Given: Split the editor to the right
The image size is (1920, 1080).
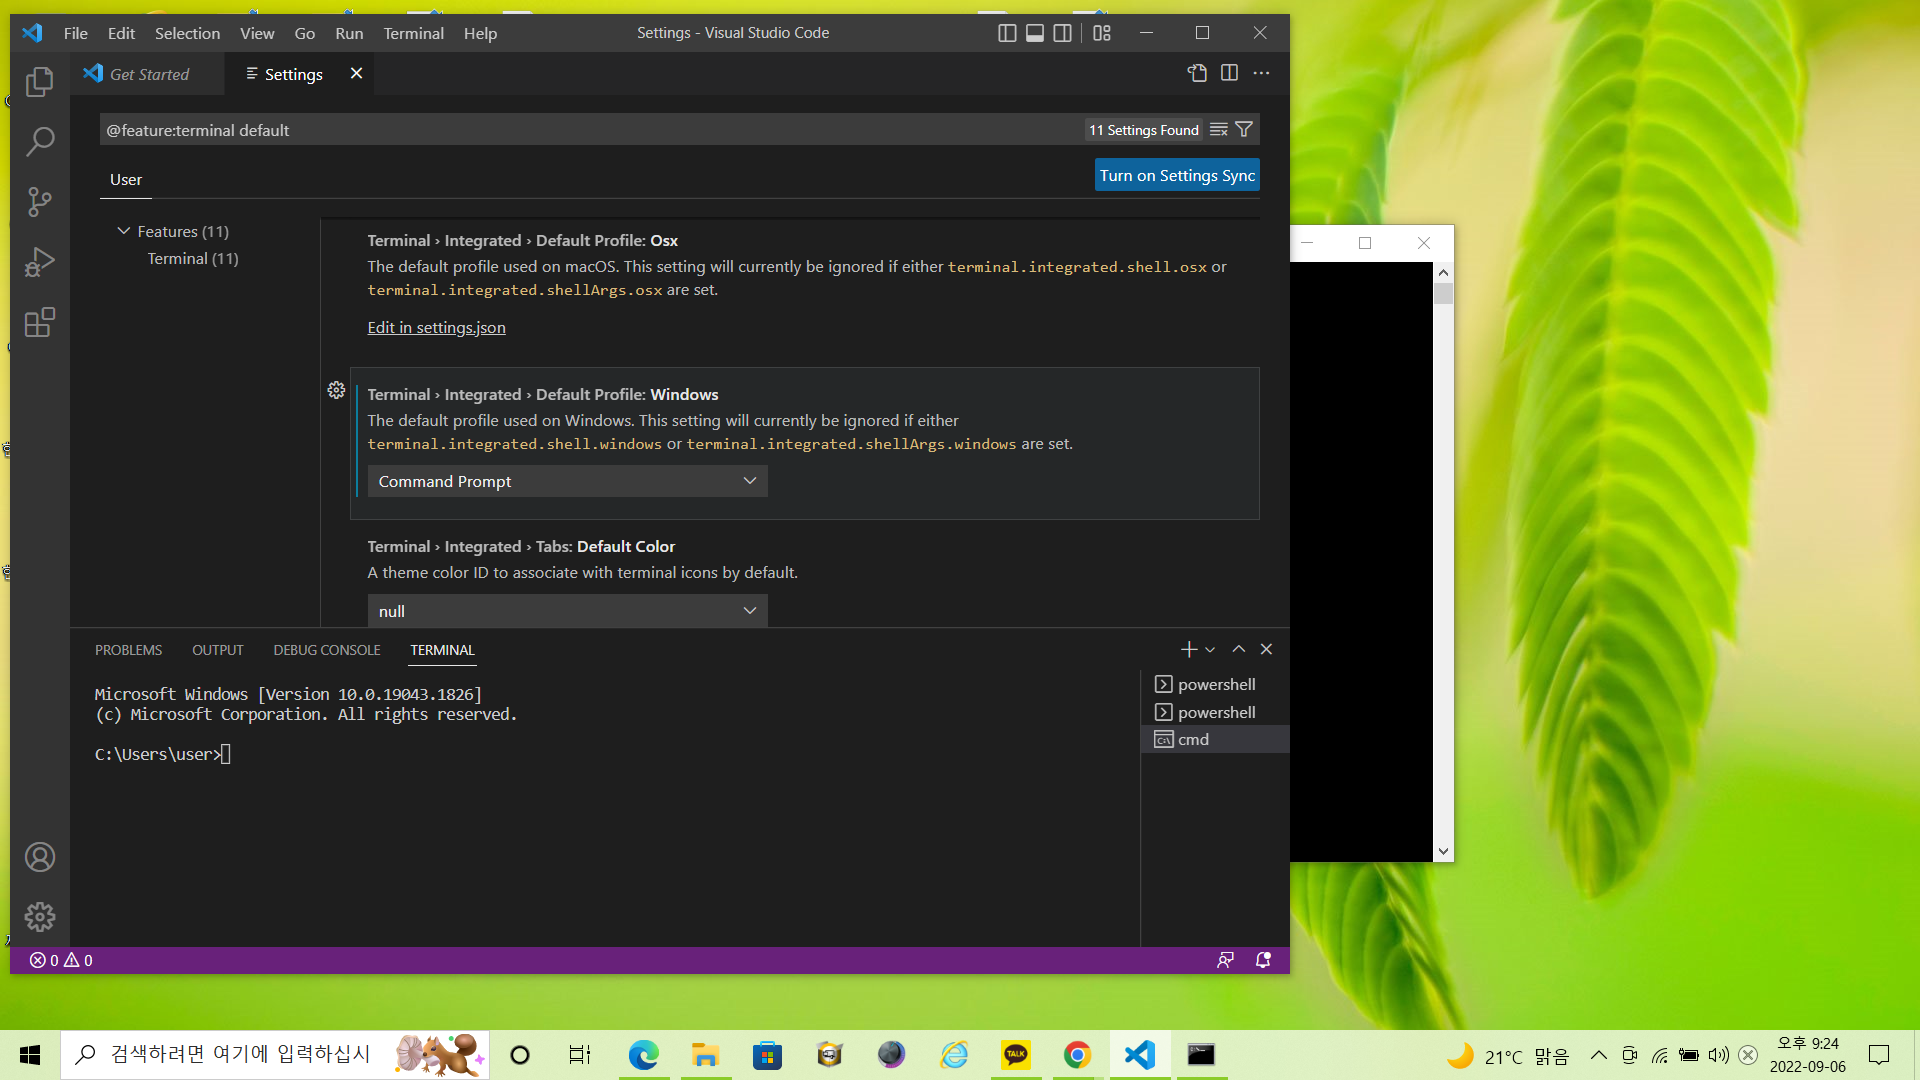Looking at the screenshot, I should tap(1229, 73).
